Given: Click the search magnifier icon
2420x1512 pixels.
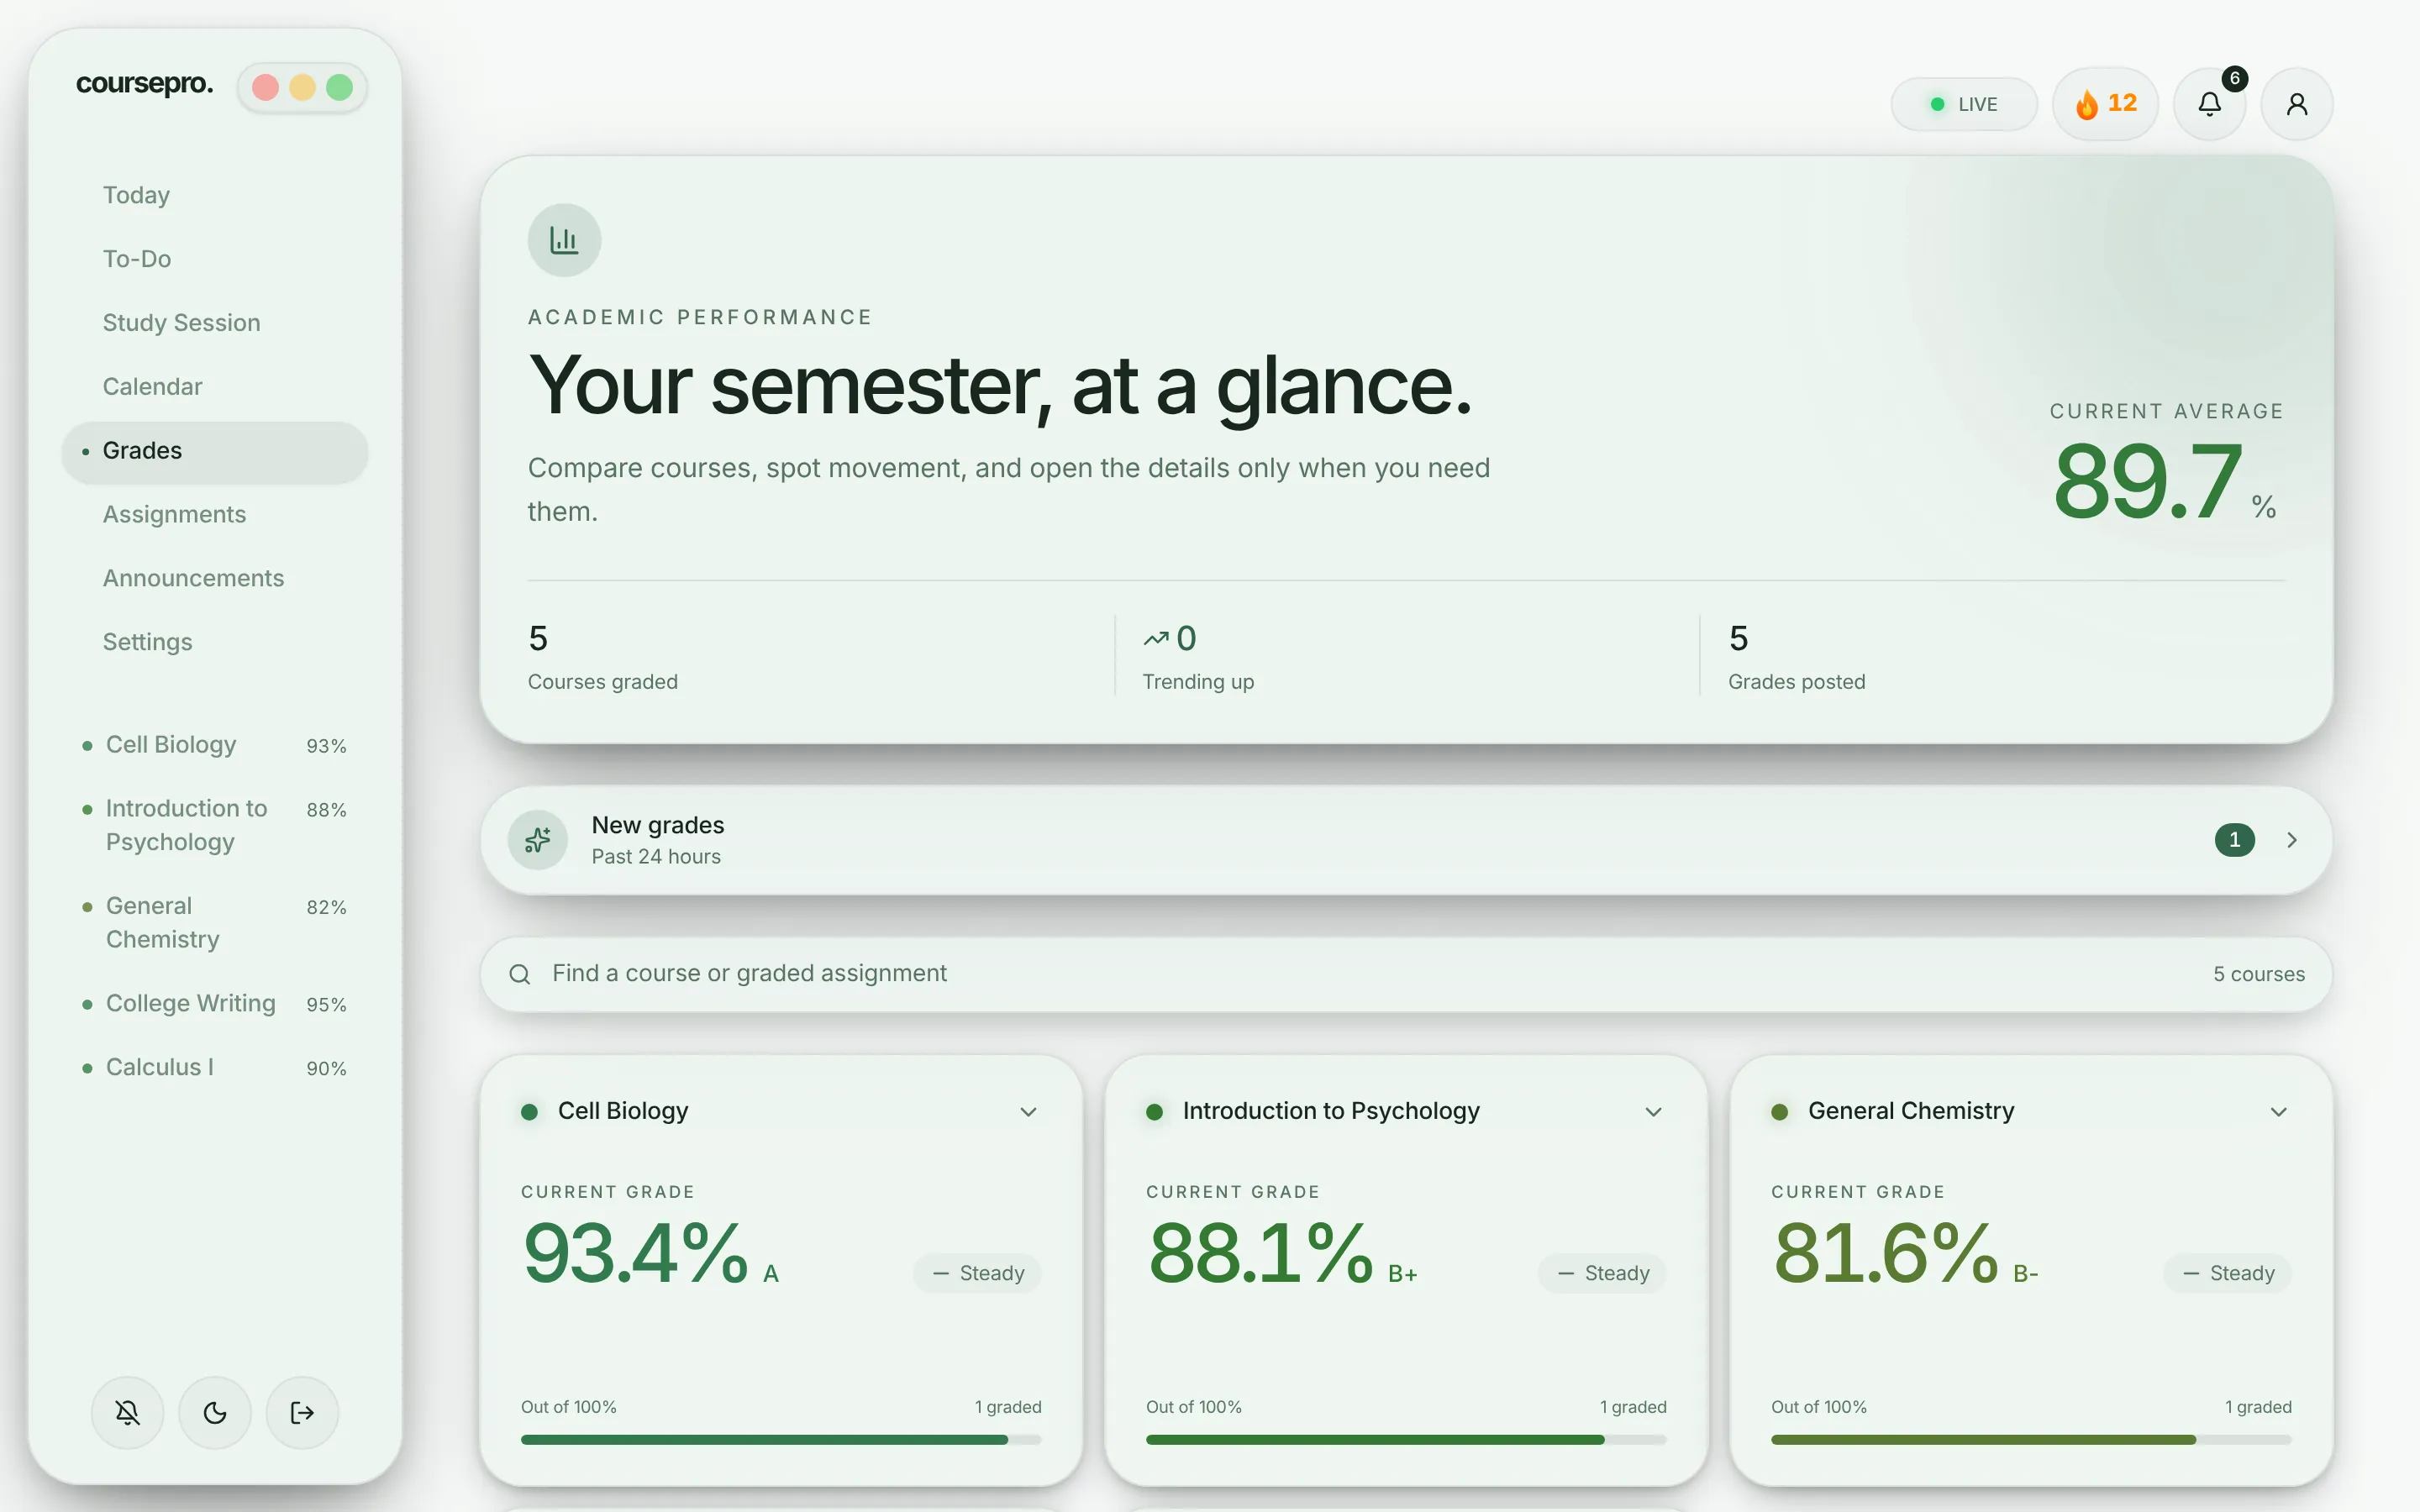Looking at the screenshot, I should [x=519, y=974].
